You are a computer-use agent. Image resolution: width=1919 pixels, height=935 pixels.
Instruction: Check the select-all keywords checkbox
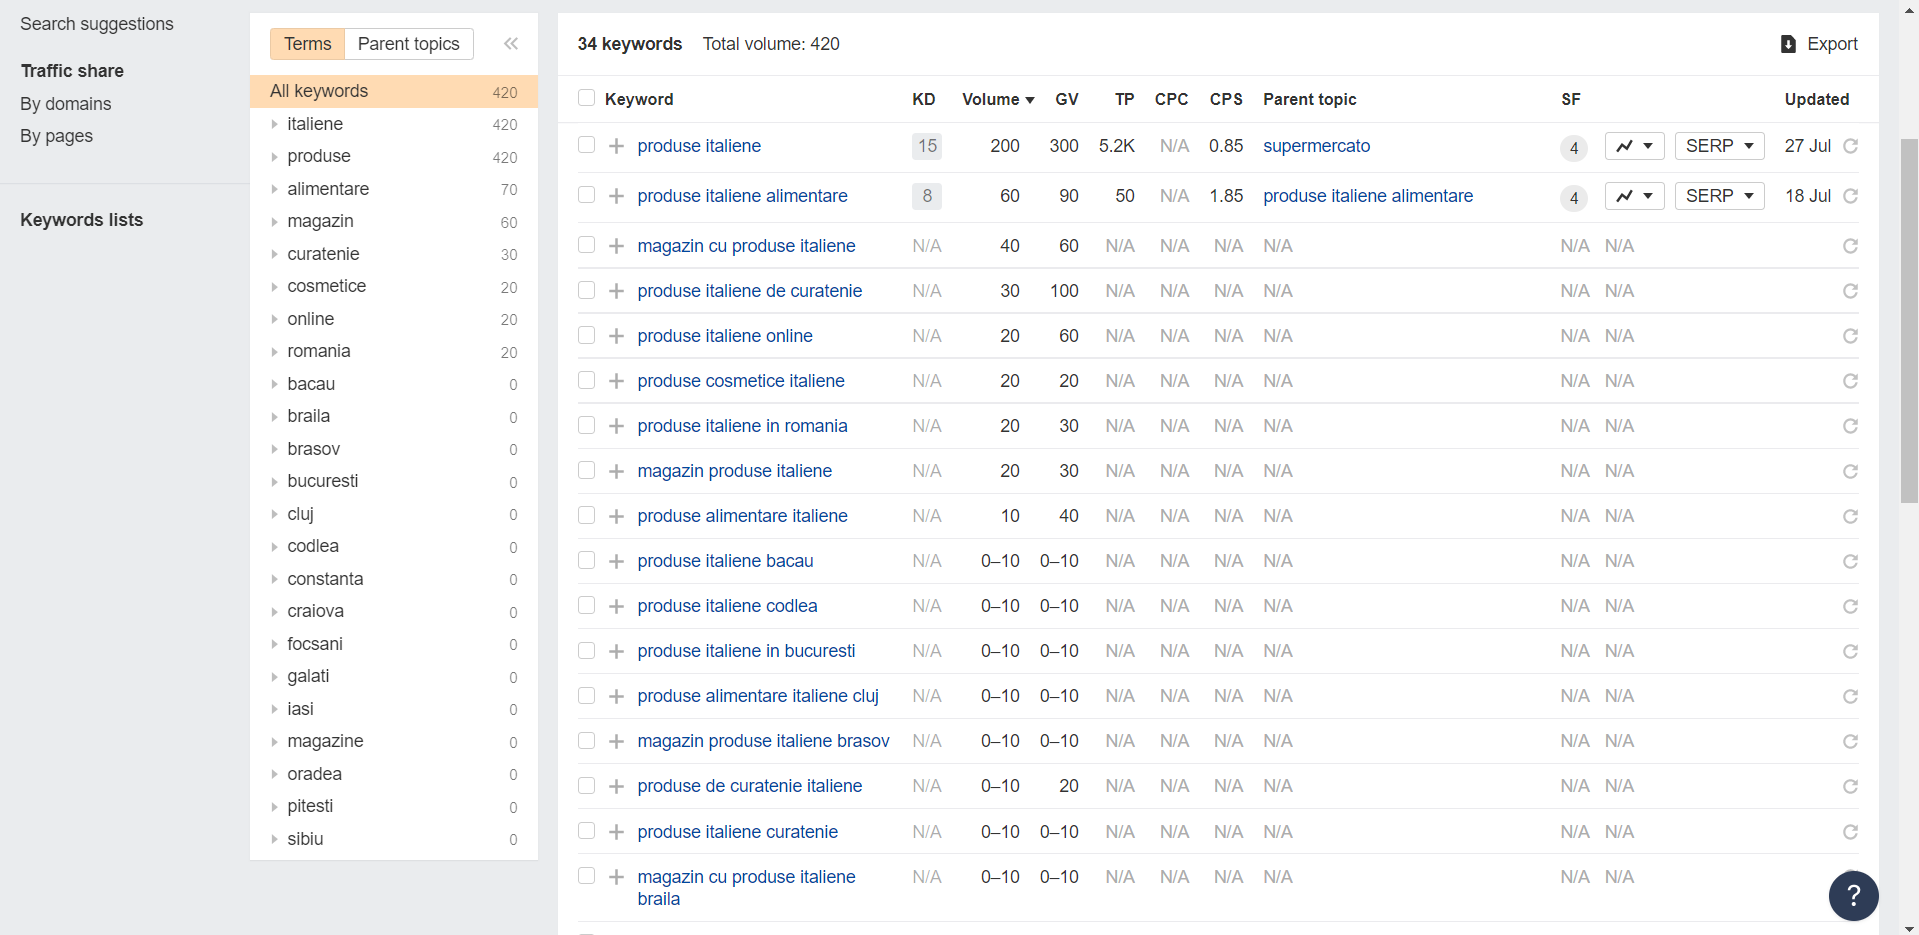pyautogui.click(x=586, y=98)
